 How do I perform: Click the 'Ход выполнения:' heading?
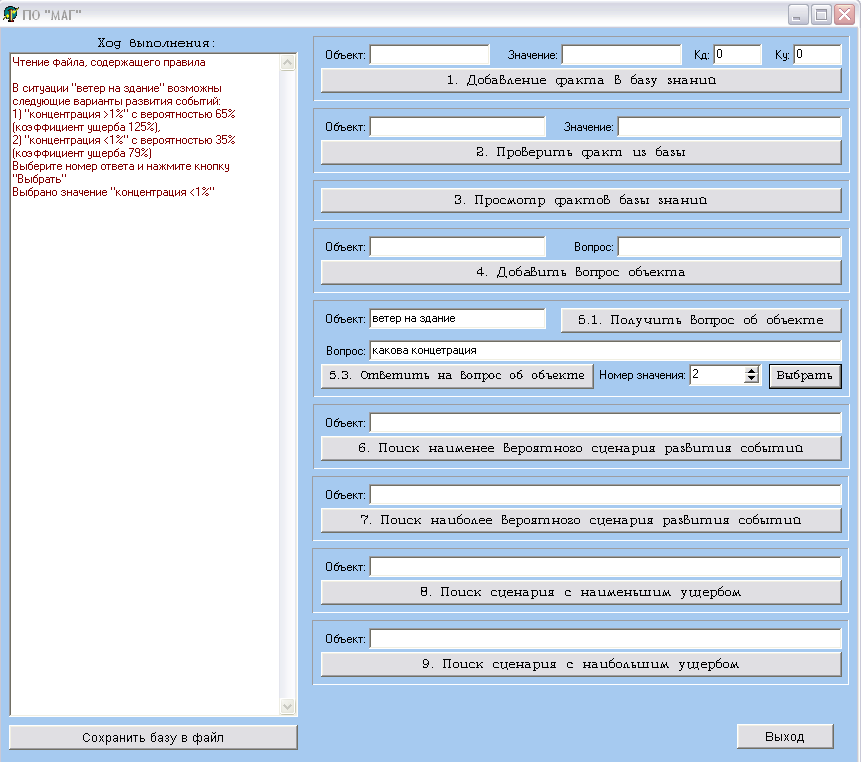156,43
